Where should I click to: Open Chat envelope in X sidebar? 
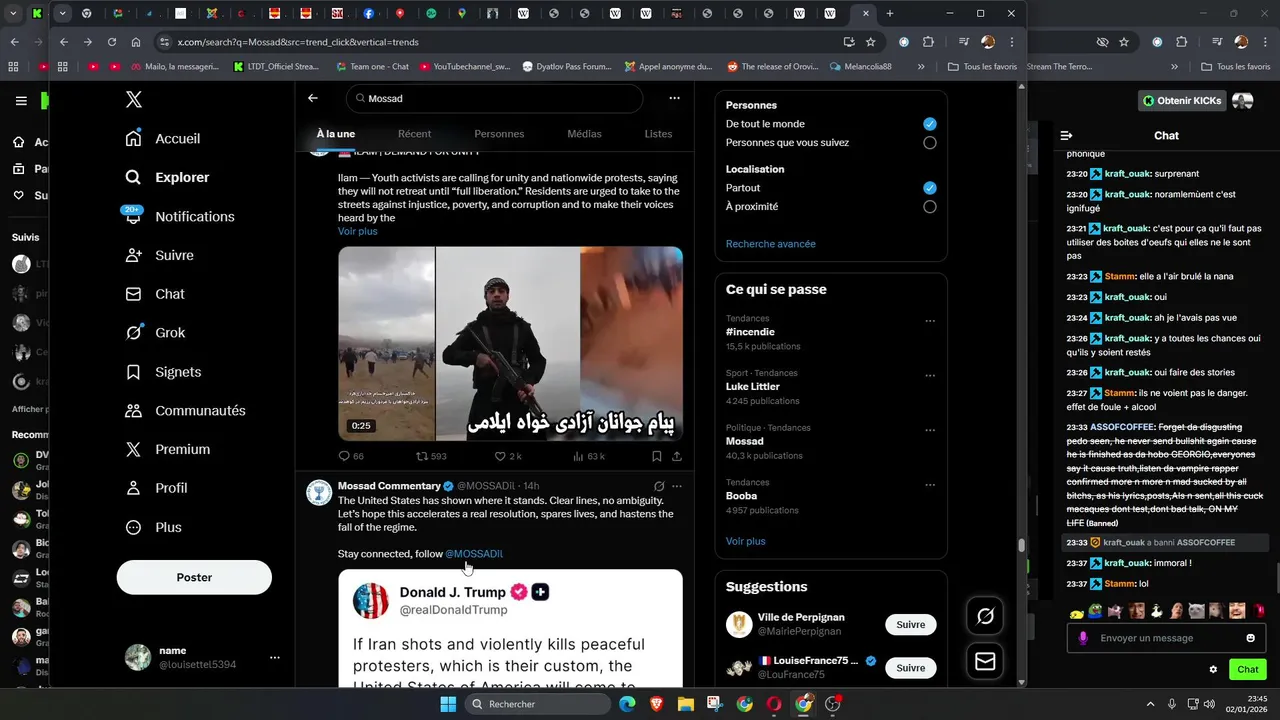coord(154,294)
